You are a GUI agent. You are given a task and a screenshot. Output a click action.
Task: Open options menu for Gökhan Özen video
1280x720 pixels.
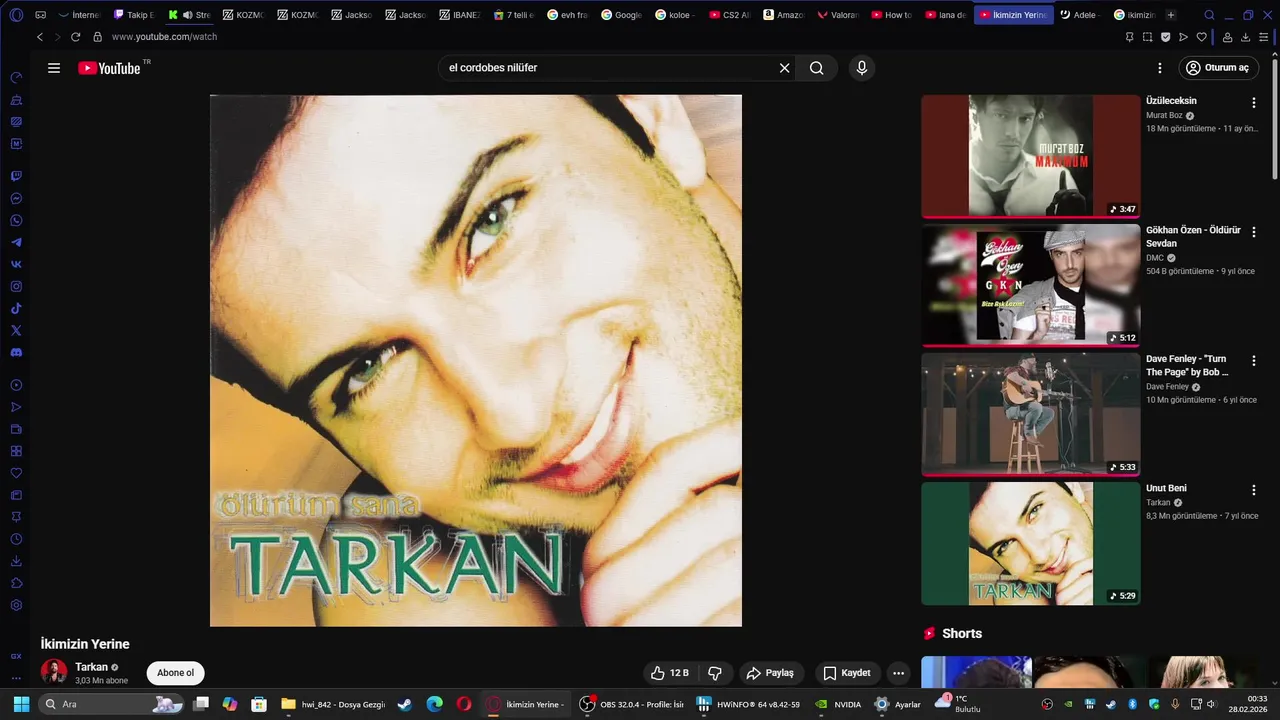[1254, 232]
